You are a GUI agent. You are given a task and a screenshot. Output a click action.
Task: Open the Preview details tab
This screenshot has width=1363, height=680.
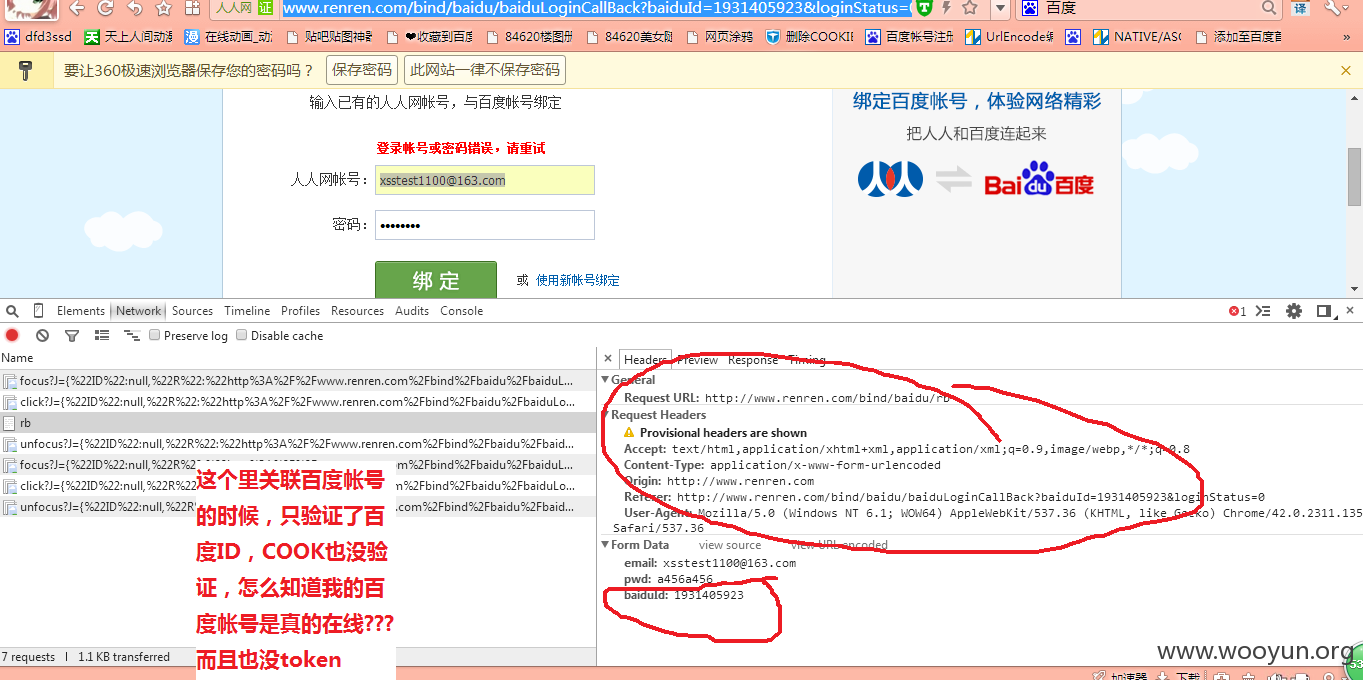(697, 360)
